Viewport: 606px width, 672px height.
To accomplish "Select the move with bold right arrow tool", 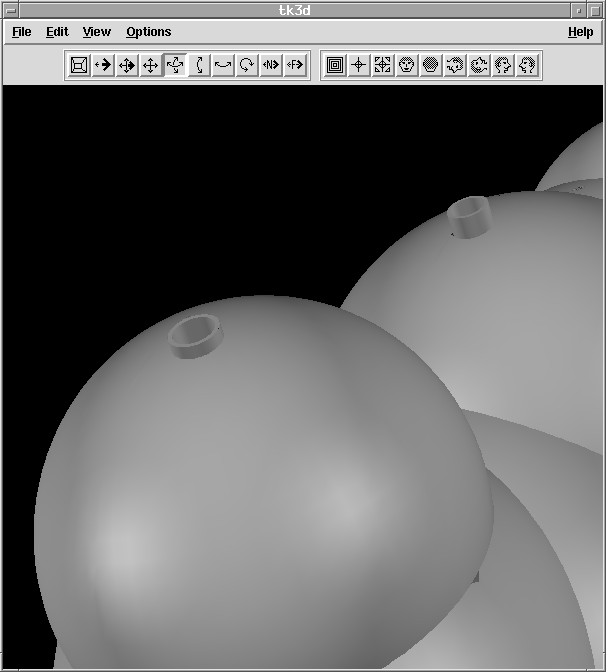I will (127, 65).
